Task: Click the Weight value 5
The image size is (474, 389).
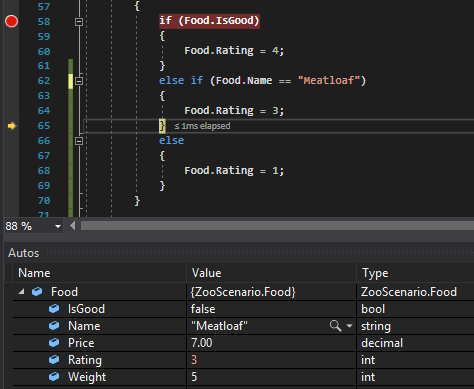Action: (194, 377)
